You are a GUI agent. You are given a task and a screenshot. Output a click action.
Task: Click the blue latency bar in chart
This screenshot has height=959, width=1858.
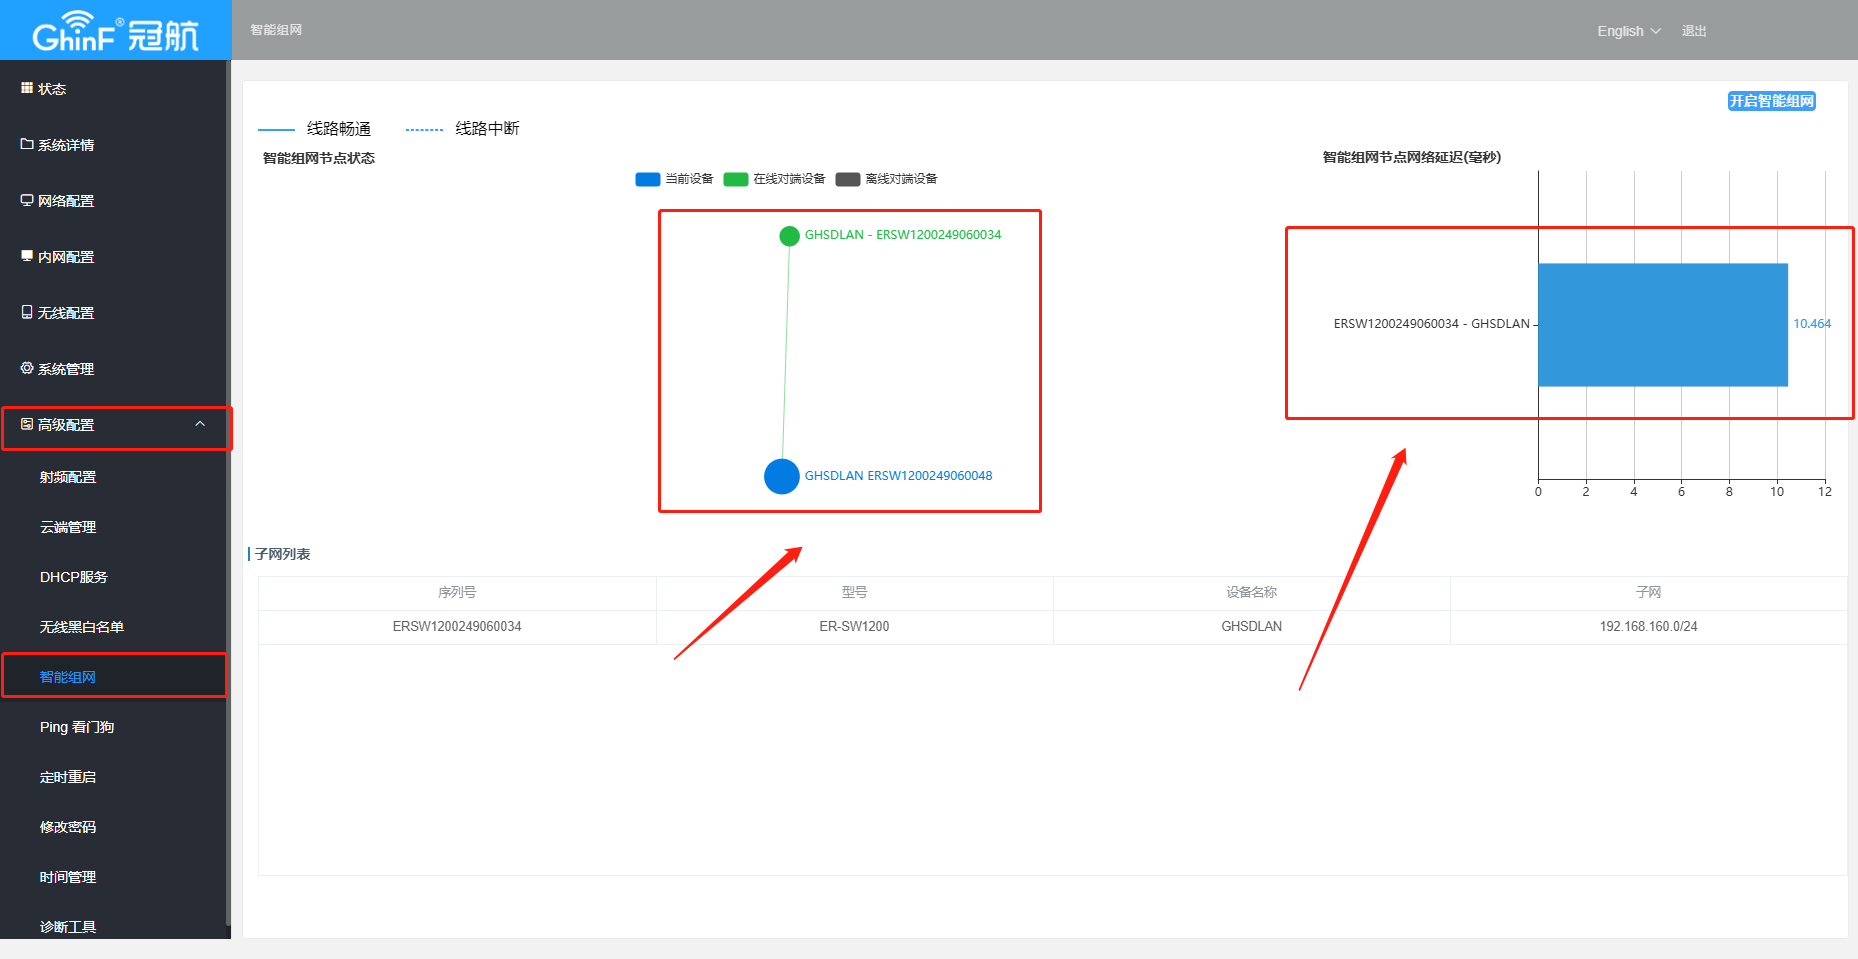pyautogui.click(x=1662, y=325)
